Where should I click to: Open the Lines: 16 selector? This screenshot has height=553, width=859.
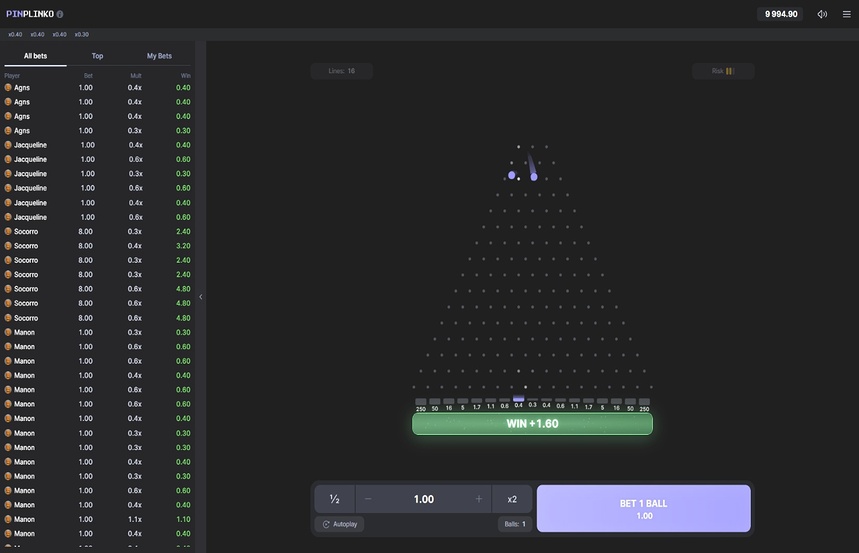tap(341, 71)
